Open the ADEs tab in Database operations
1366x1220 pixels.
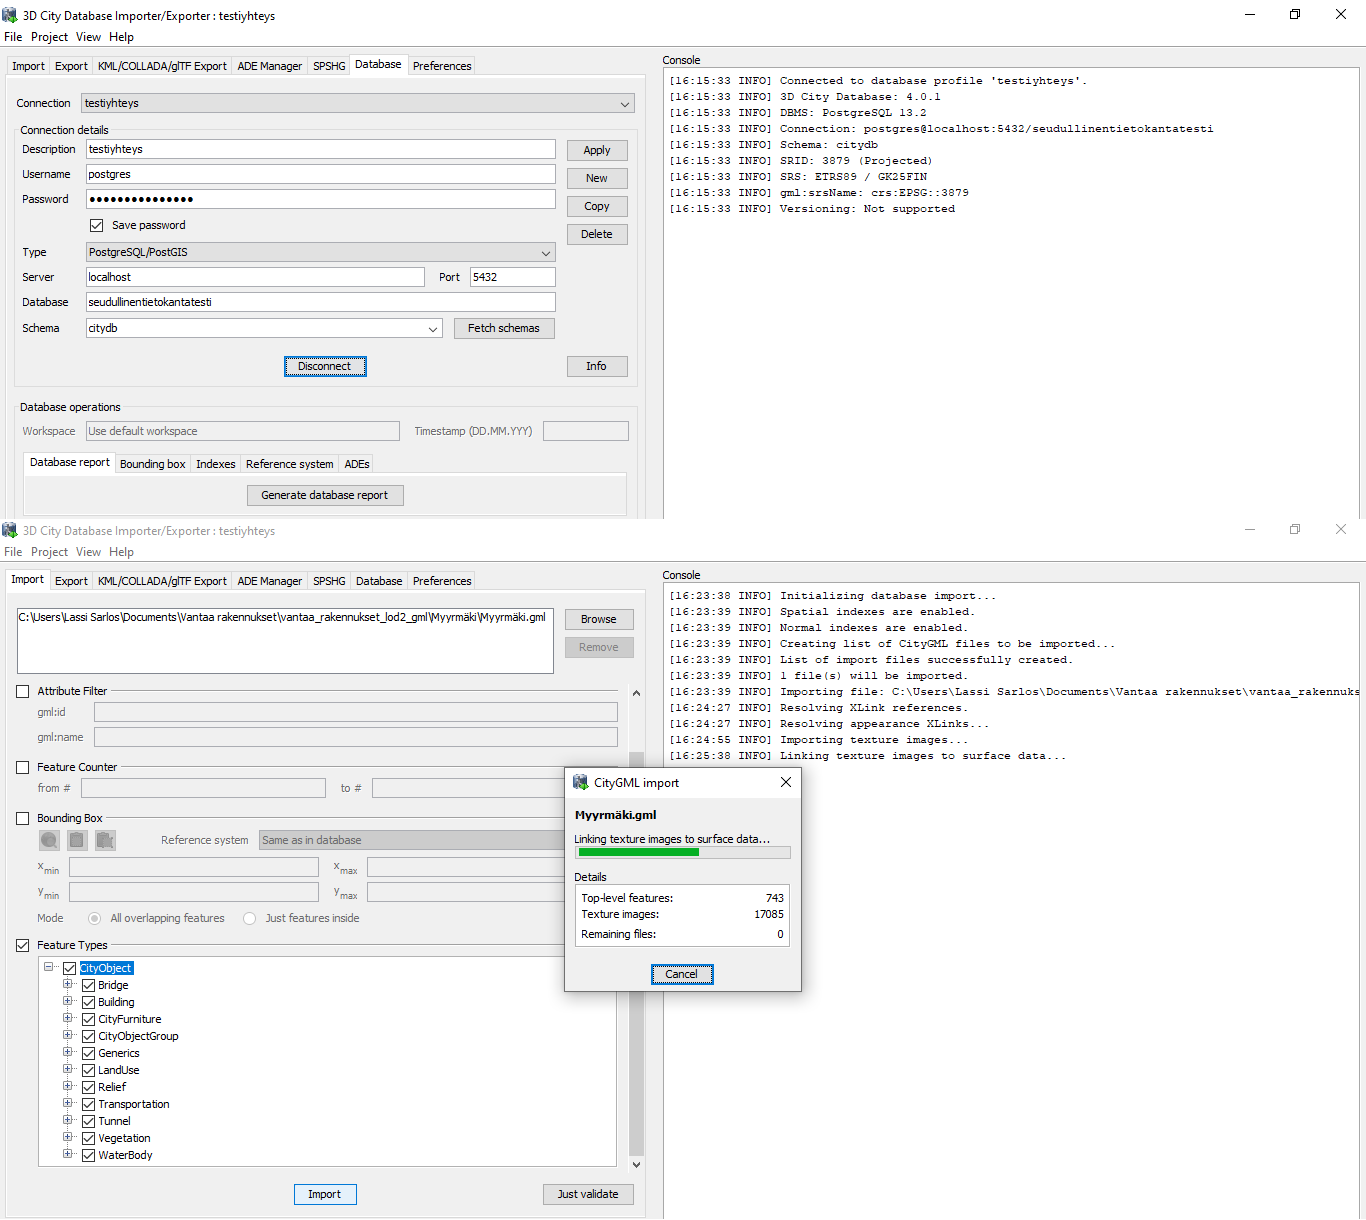tap(357, 464)
